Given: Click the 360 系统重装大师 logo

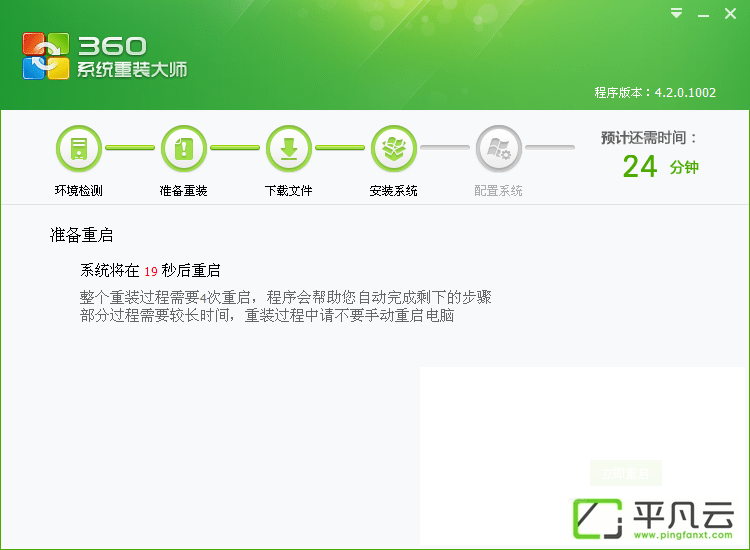Looking at the screenshot, I should [104, 56].
